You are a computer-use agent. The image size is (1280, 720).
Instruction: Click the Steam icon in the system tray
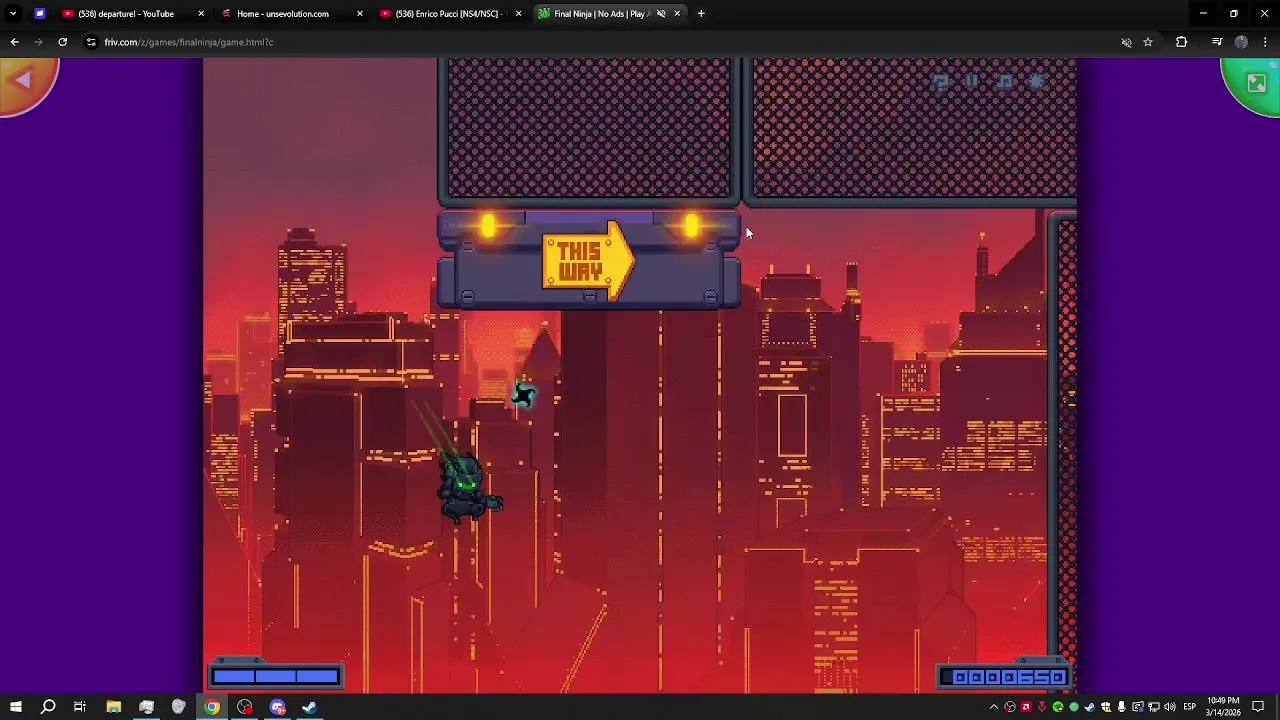pyautogui.click(x=1089, y=707)
